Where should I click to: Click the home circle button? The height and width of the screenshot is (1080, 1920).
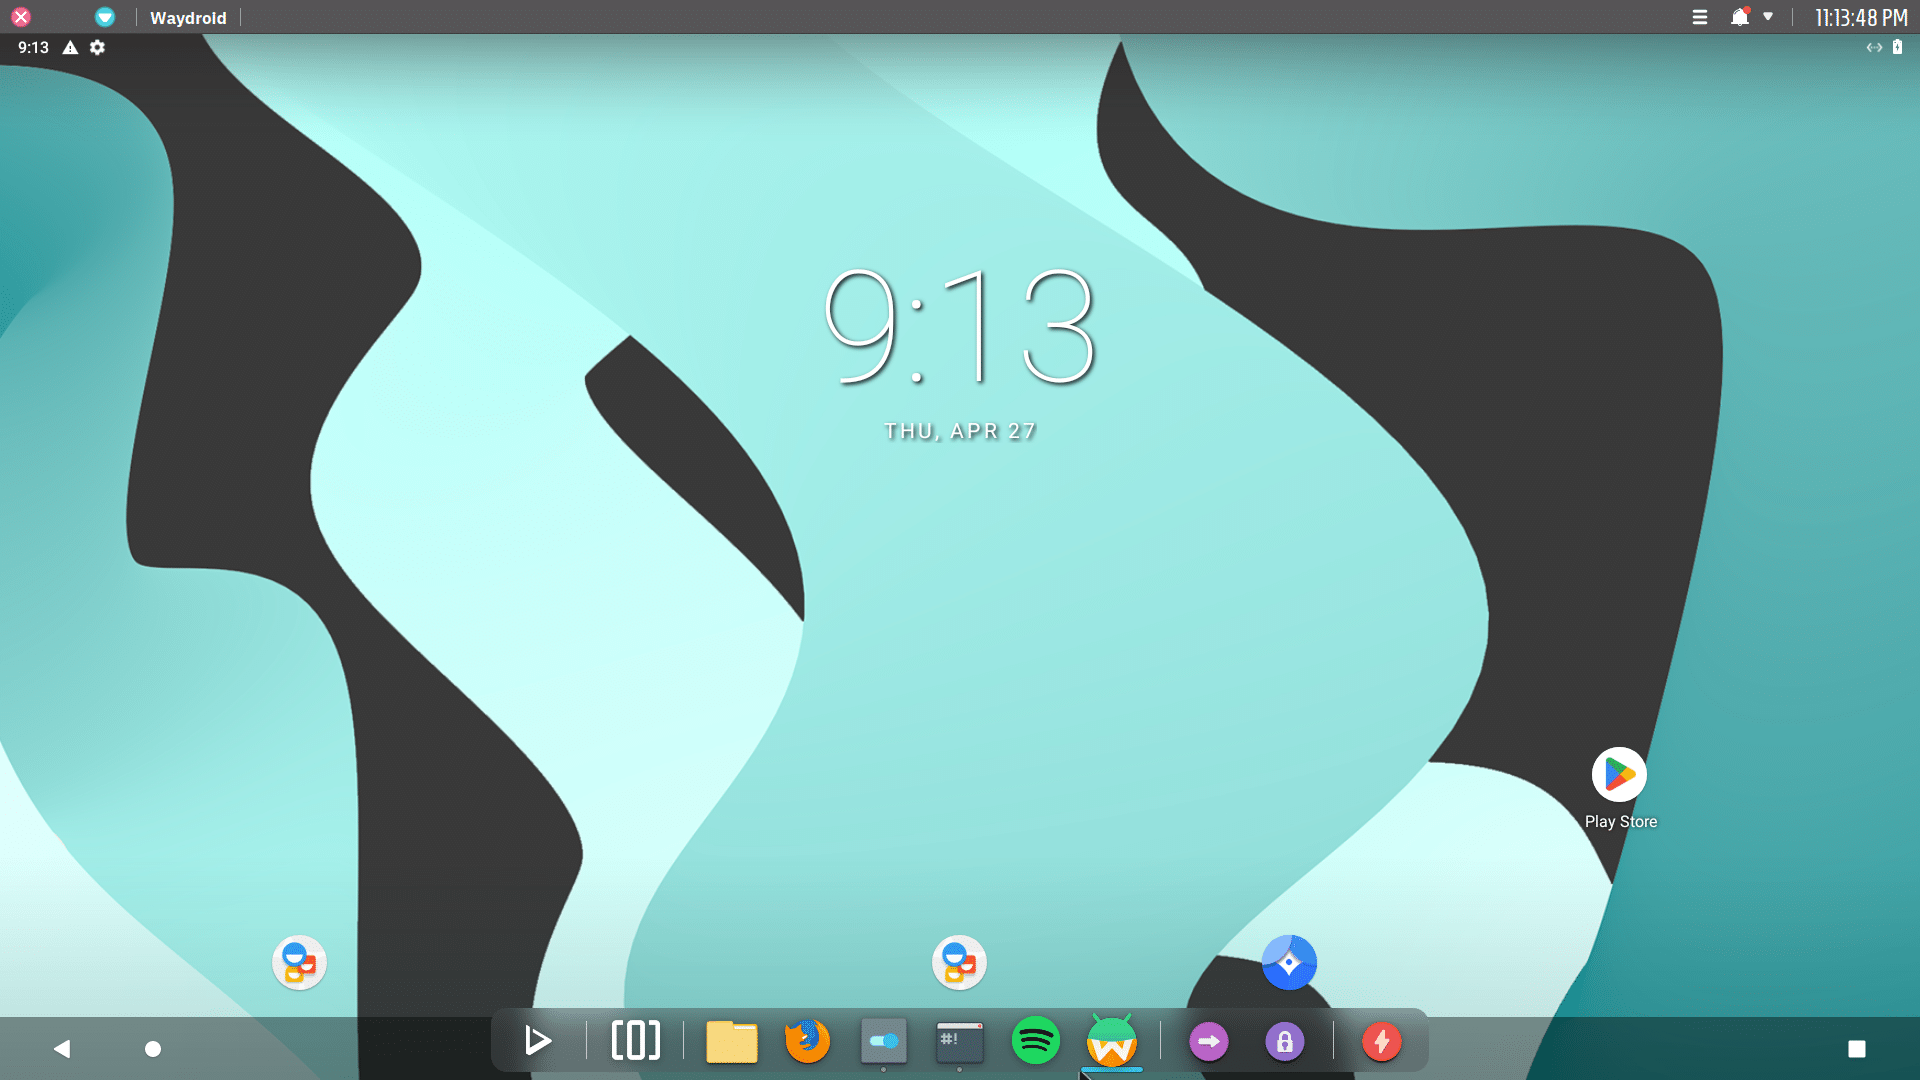(x=153, y=1048)
